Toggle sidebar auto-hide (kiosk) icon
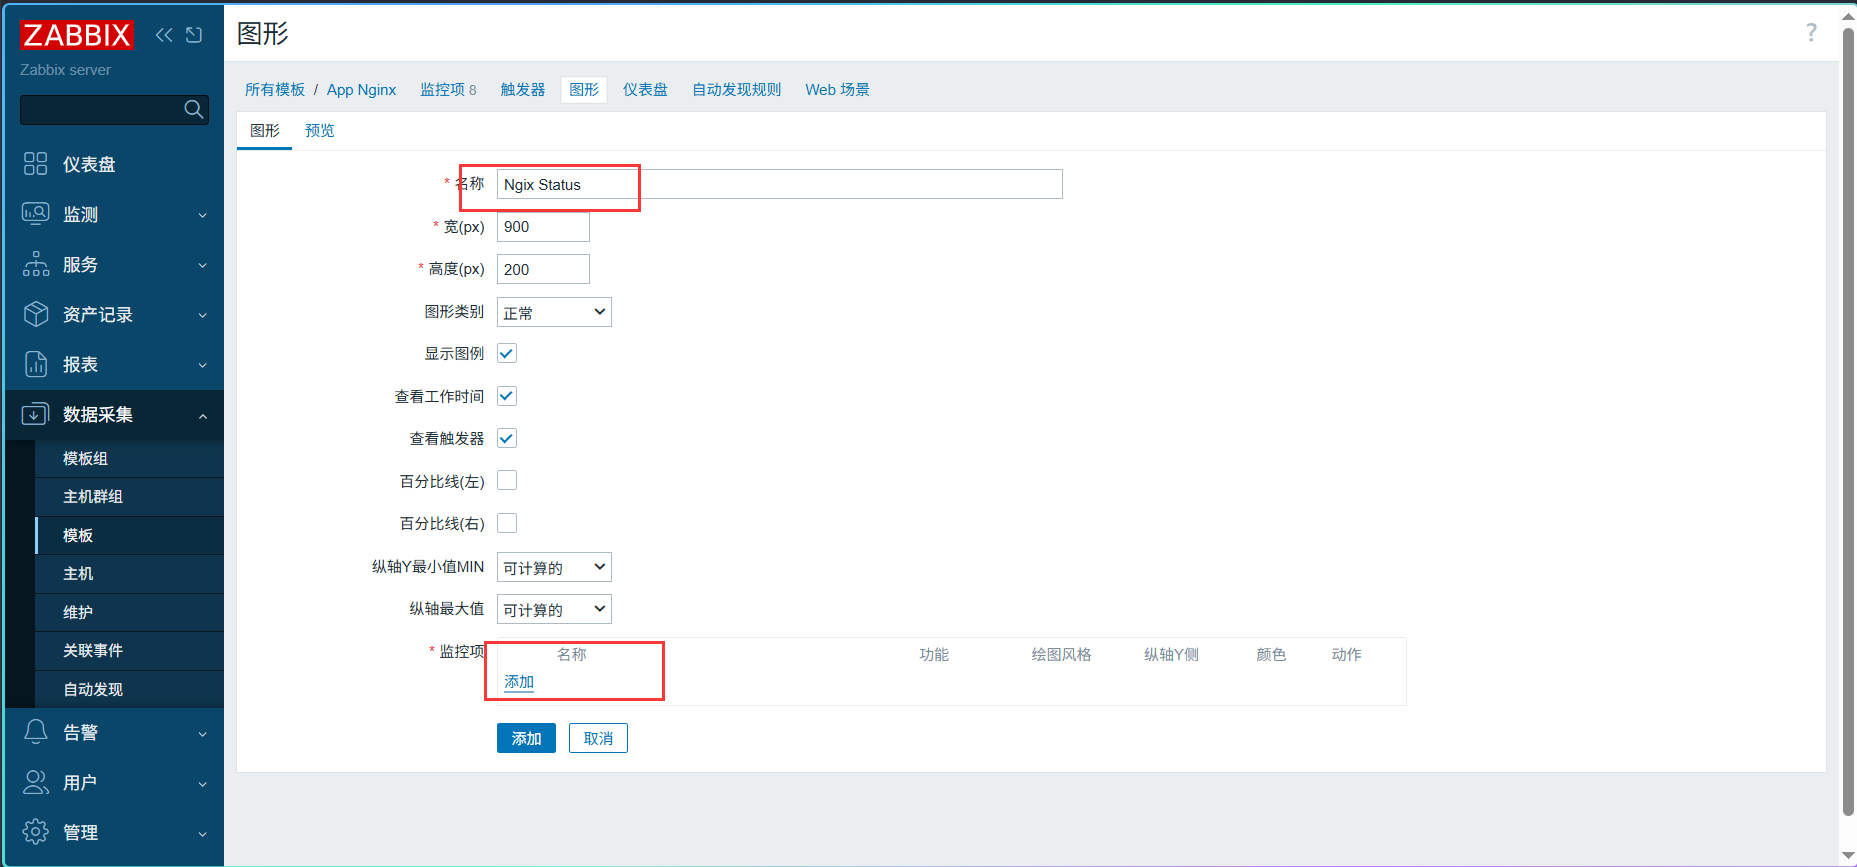The width and height of the screenshot is (1857, 867). coord(194,35)
